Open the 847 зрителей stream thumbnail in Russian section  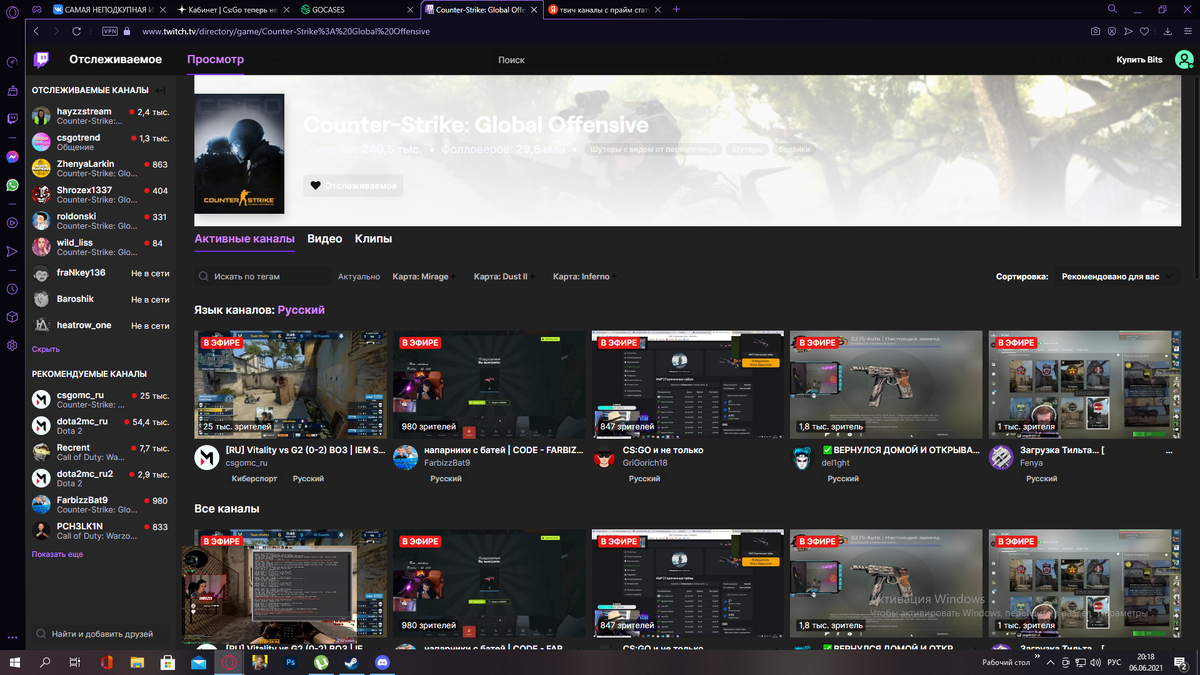pyautogui.click(x=687, y=385)
